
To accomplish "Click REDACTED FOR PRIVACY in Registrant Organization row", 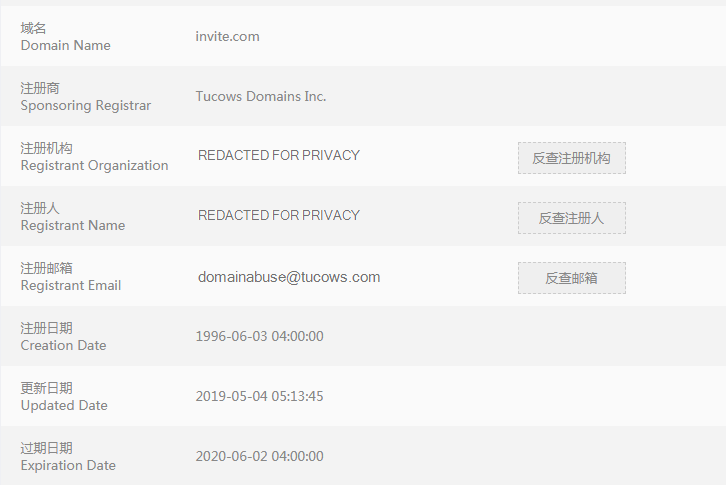I will pos(278,155).
